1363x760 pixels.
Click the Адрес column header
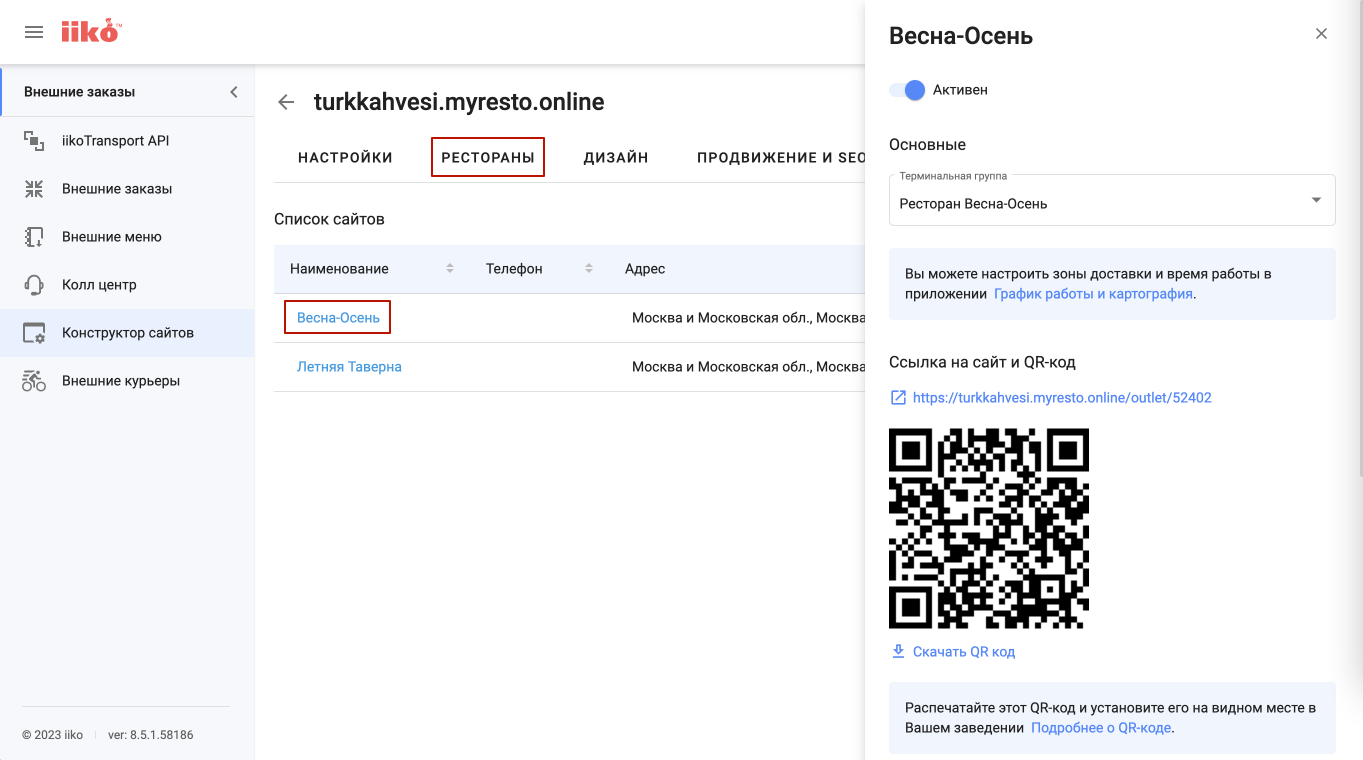click(x=645, y=269)
